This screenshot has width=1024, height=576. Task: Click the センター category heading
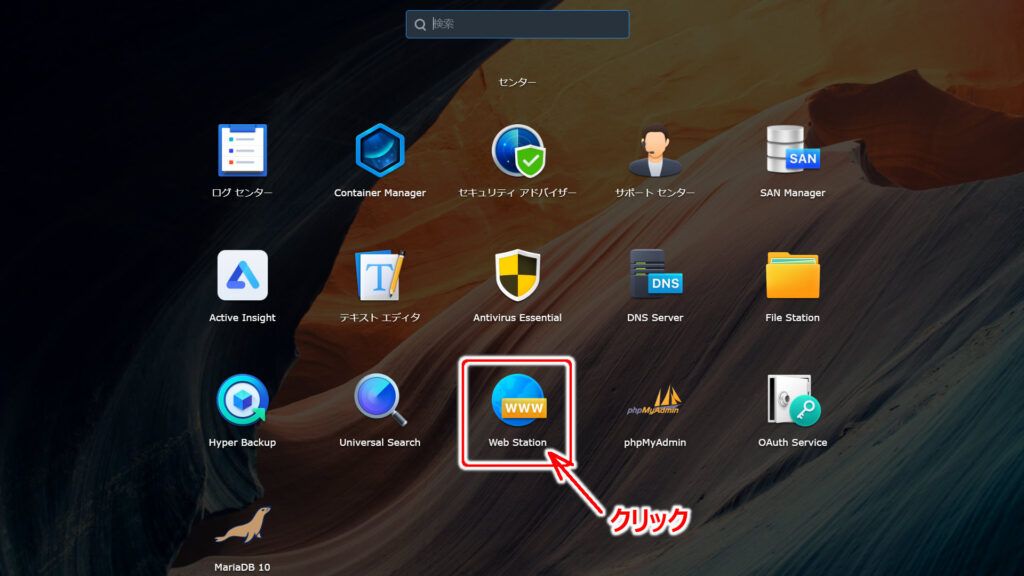(517, 81)
